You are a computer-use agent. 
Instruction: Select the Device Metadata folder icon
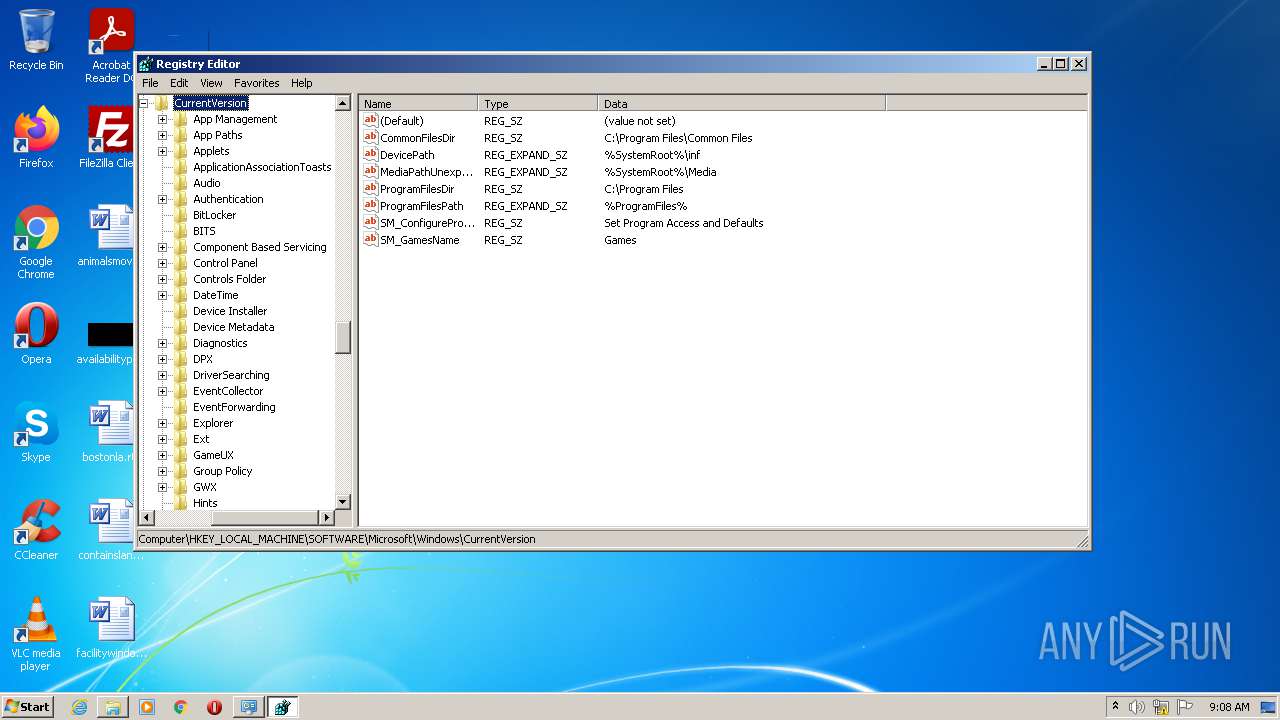point(181,327)
